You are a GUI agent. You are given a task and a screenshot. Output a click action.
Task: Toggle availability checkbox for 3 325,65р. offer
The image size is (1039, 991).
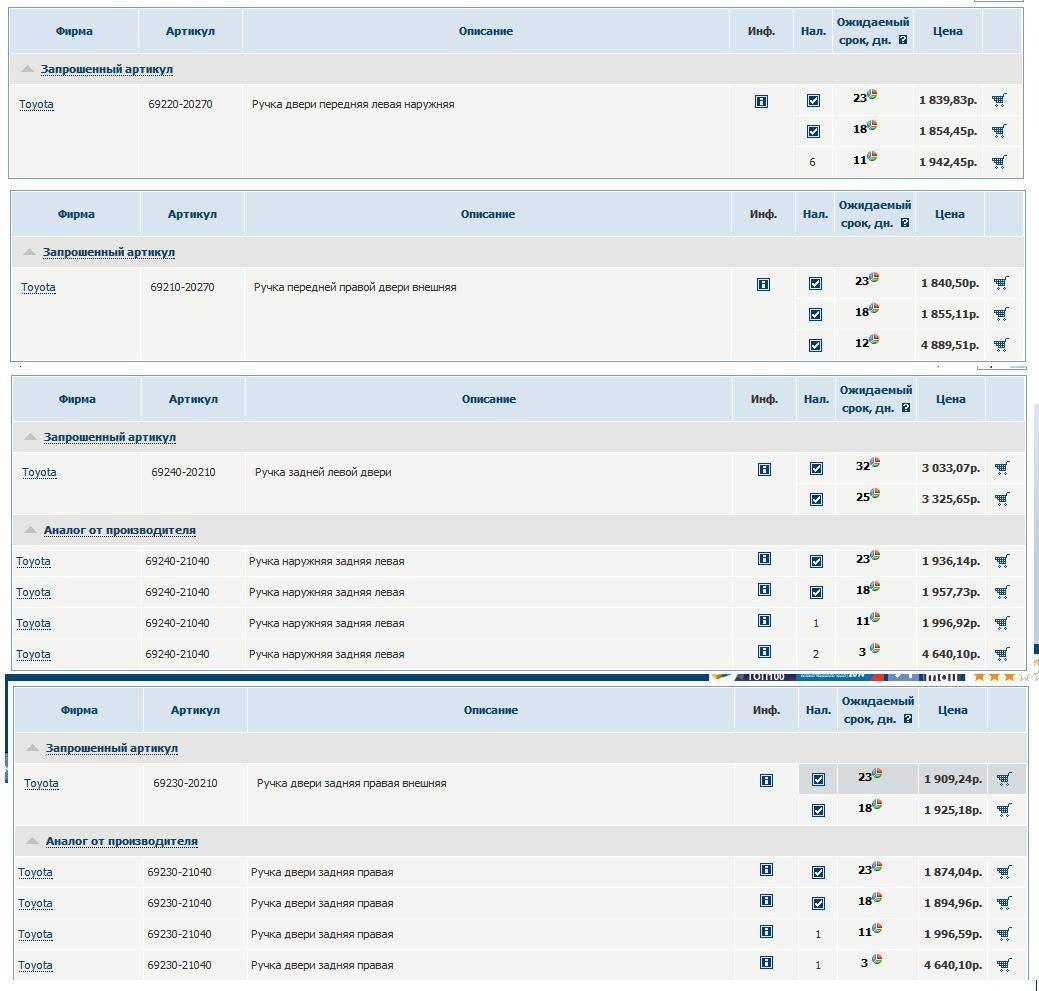(816, 499)
